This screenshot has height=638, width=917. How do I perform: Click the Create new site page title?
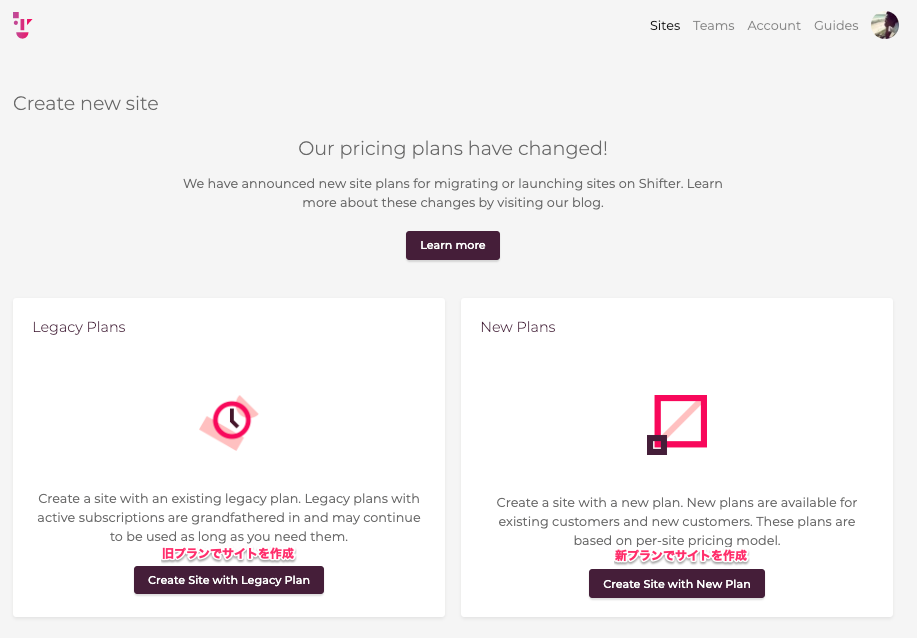click(x=85, y=104)
